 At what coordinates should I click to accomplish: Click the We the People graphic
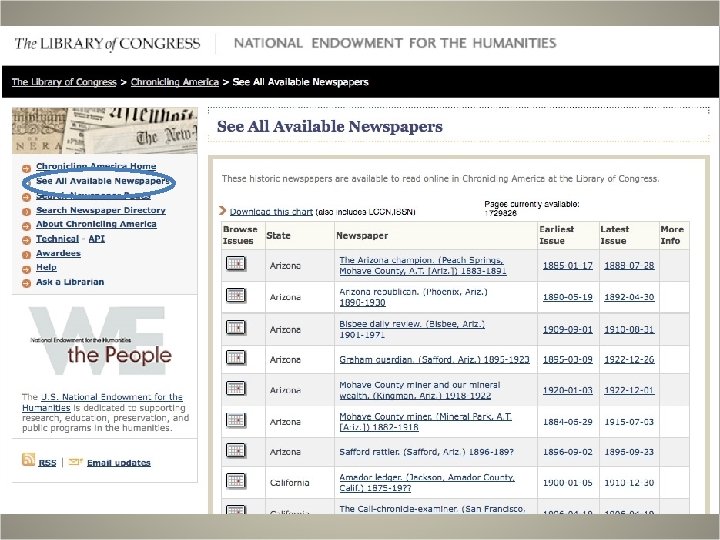pos(101,341)
